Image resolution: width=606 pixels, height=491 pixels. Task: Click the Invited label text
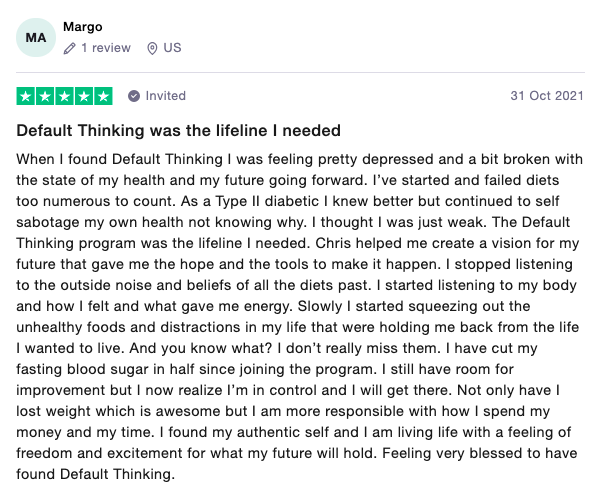[x=166, y=96]
